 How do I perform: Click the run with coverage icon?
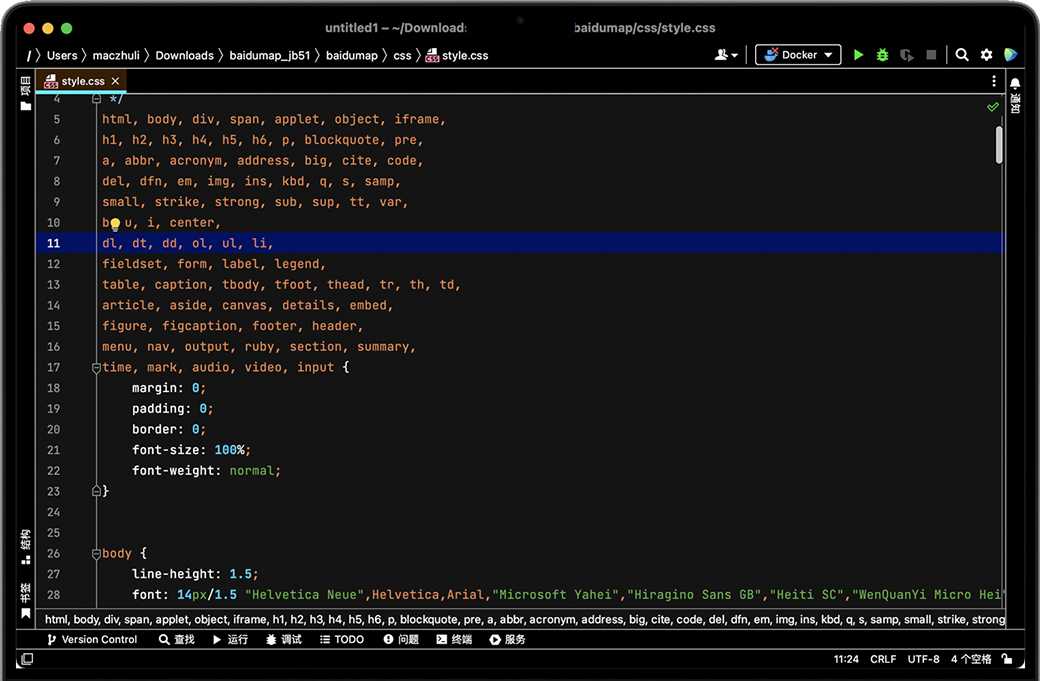(906, 55)
